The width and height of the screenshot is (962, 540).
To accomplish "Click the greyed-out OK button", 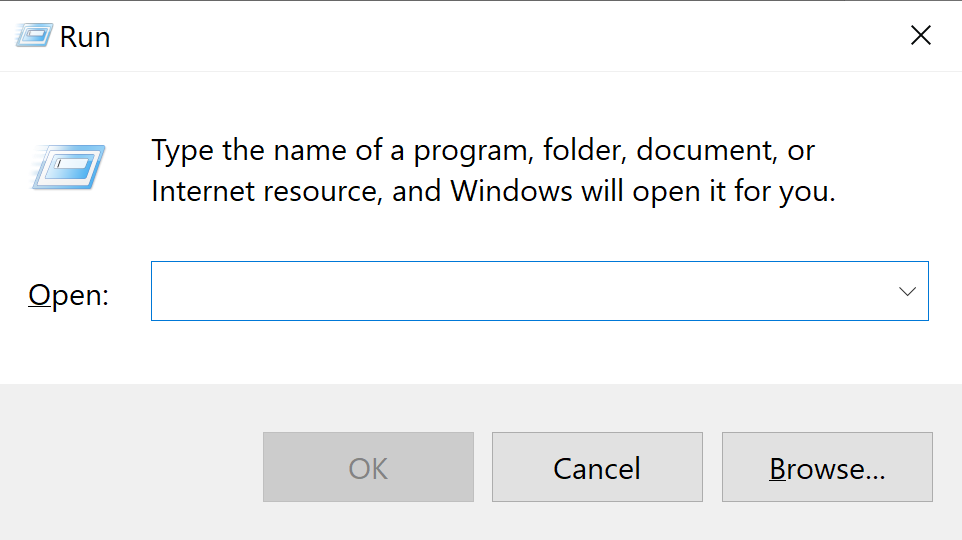I will [368, 467].
